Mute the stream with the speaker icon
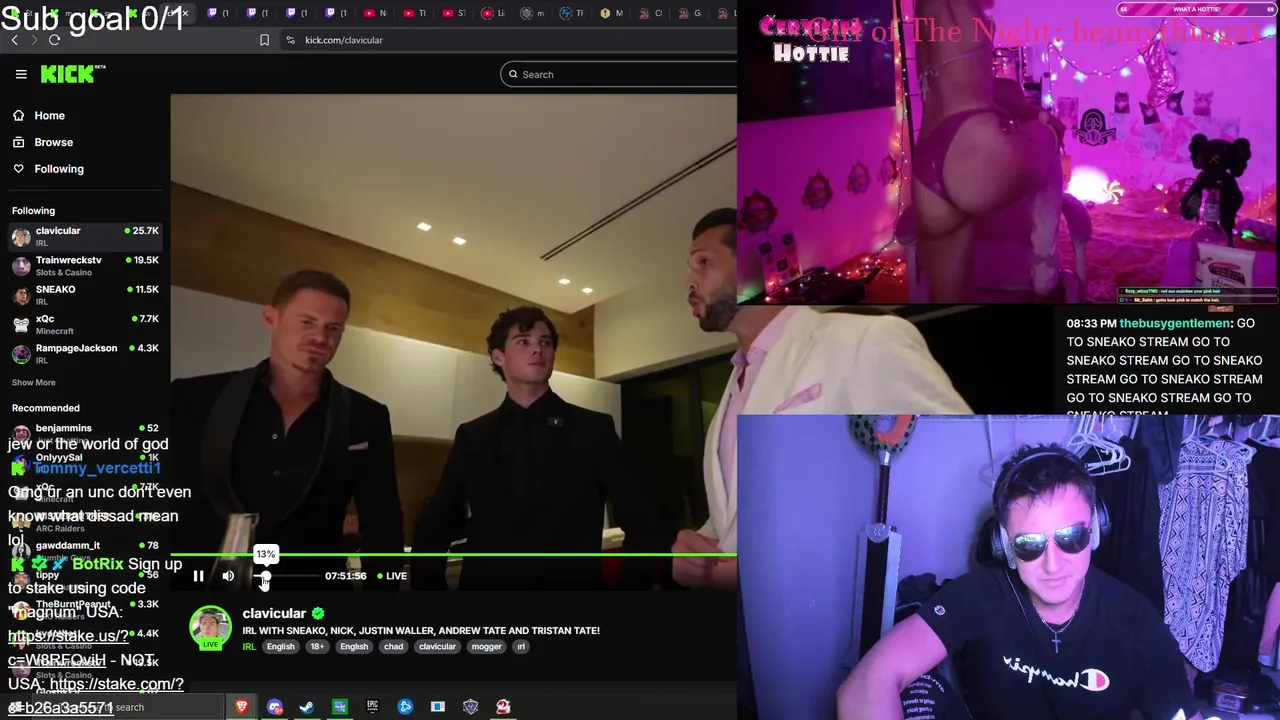Screen dimensions: 1280x720 228,576
